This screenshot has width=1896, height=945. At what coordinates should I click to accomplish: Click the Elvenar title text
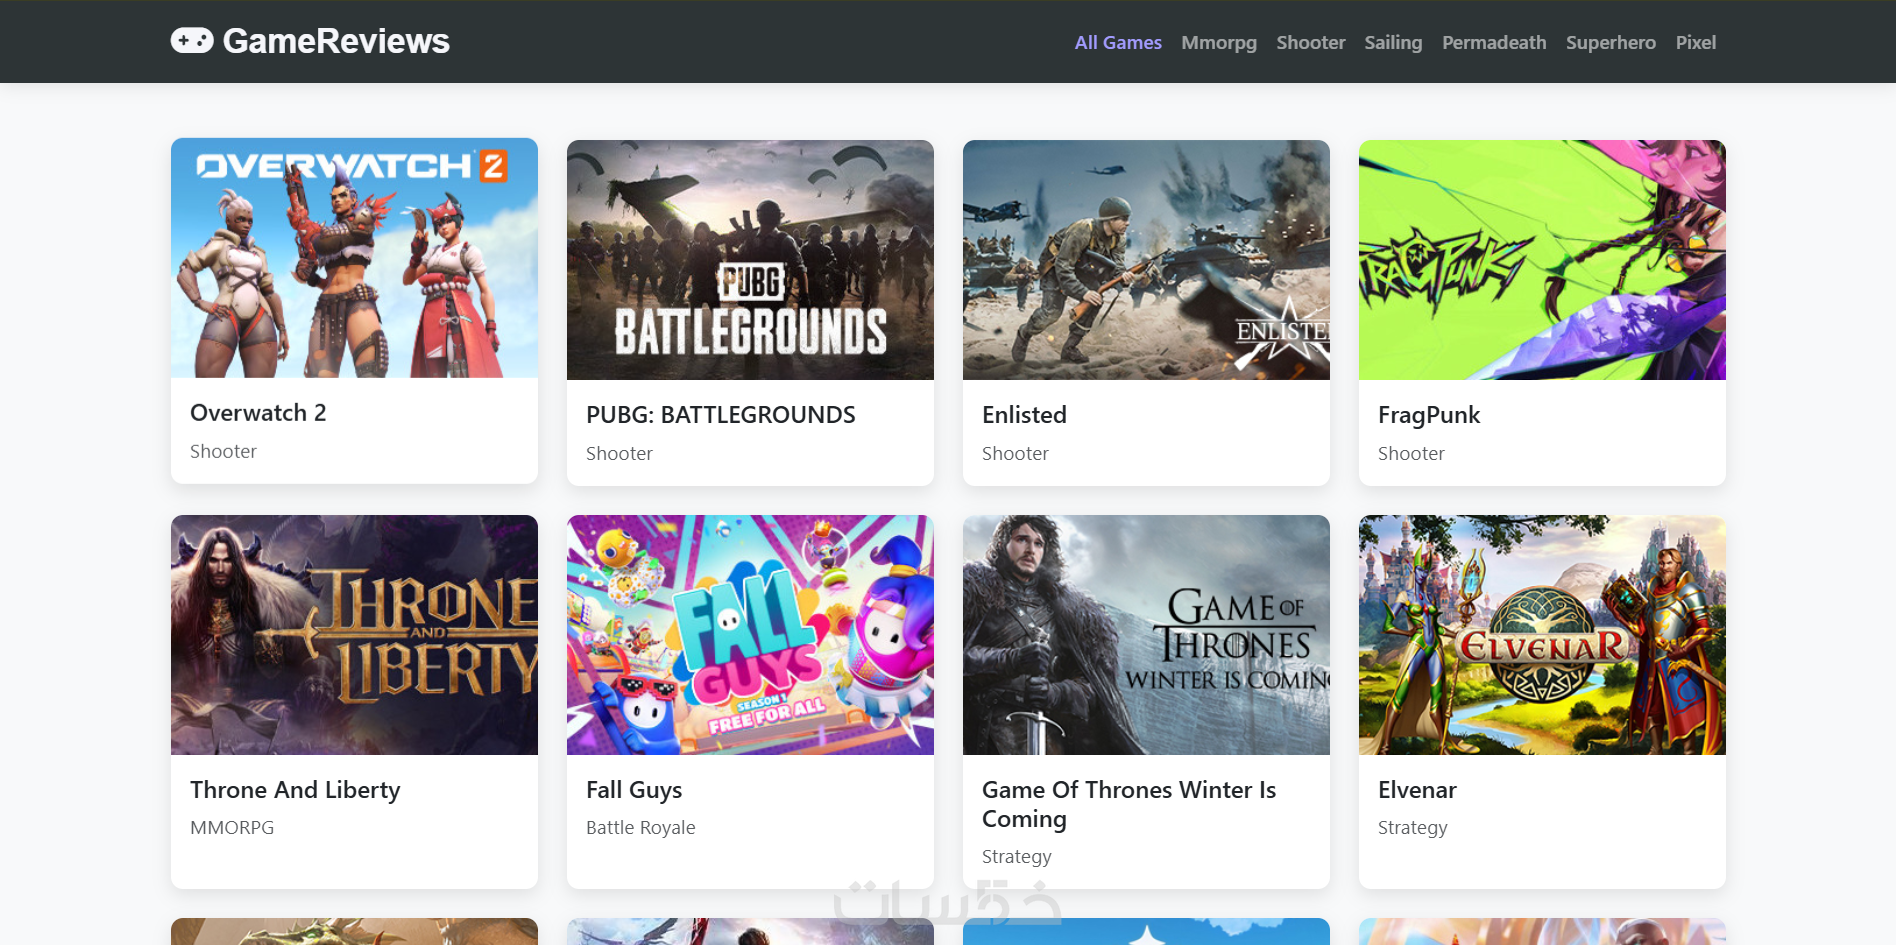click(1417, 790)
